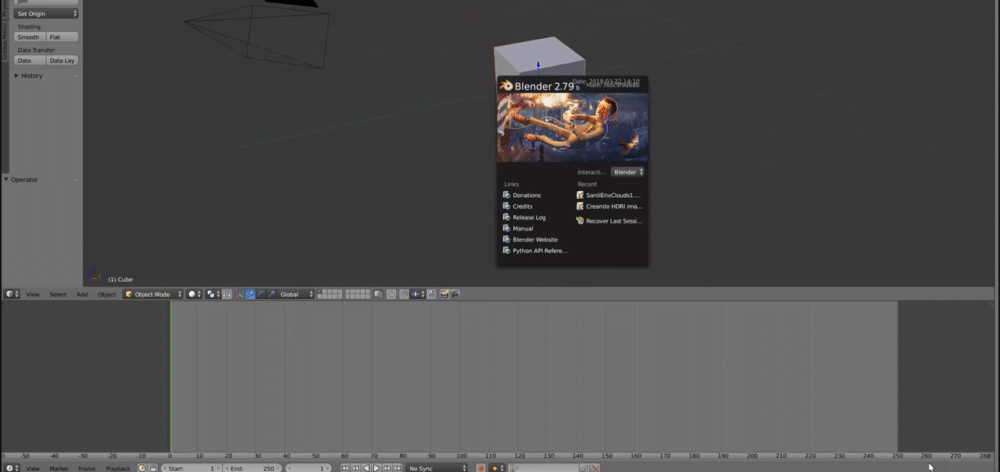Click the timeline editor type icon
This screenshot has width=1000, height=472.
click(10, 468)
